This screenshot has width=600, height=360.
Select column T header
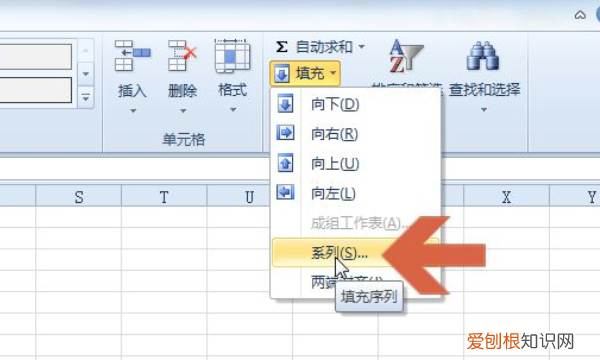tap(164, 197)
